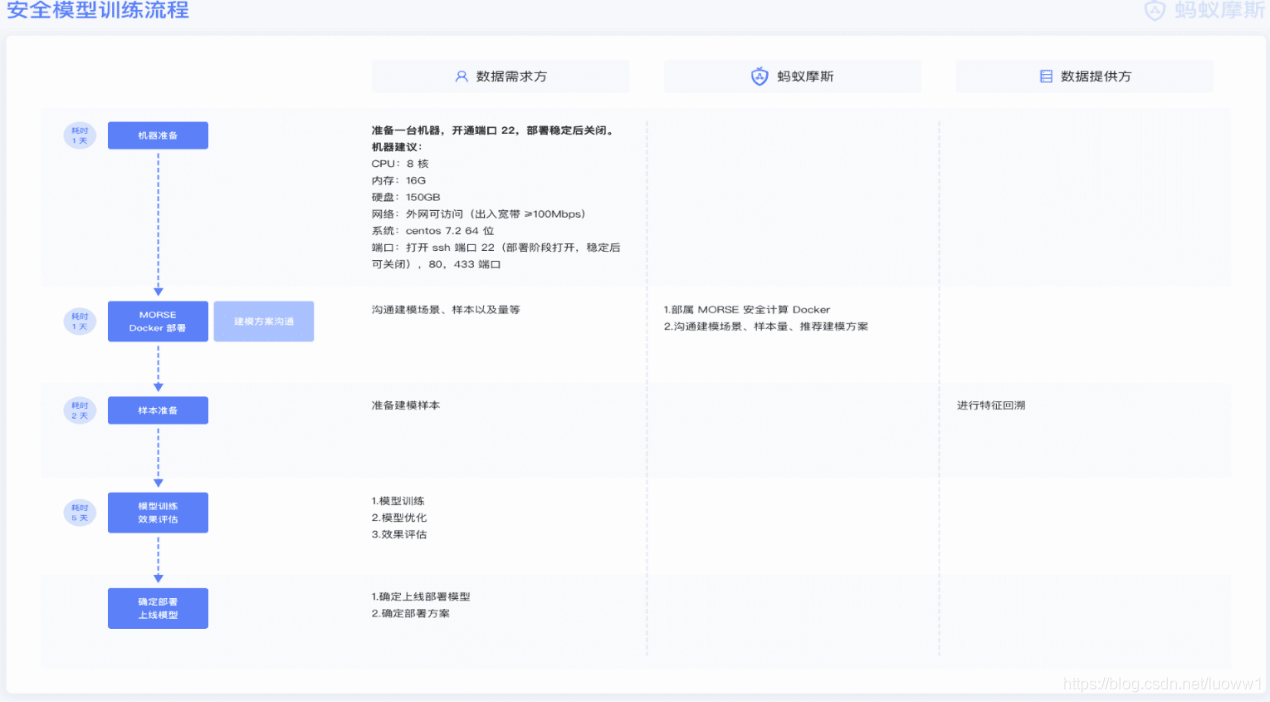The image size is (1270, 702).
Task: Click the 数据提供方 column header label
Action: coord(1096,76)
